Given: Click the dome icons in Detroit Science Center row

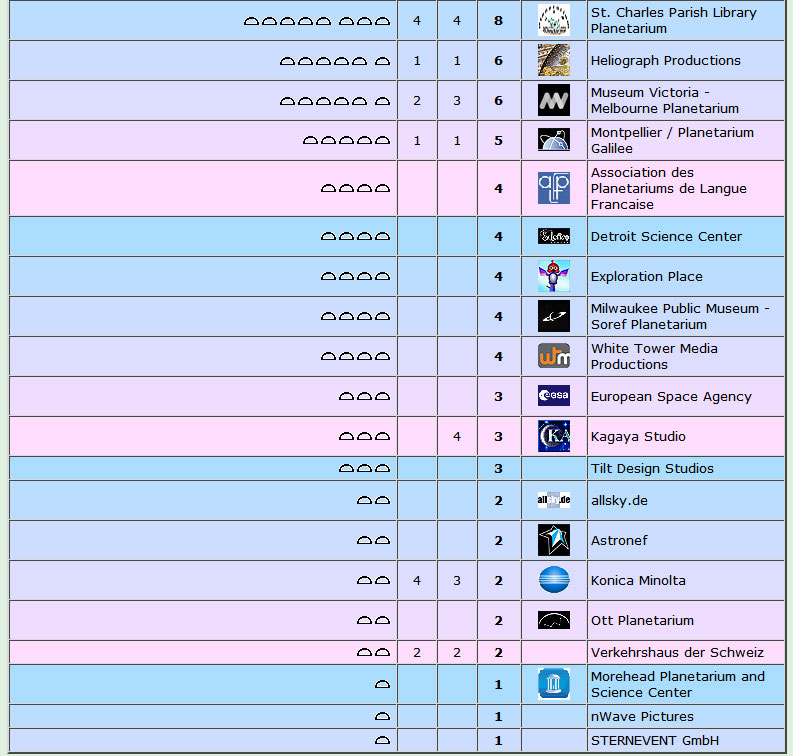Looking at the screenshot, I should click(356, 236).
